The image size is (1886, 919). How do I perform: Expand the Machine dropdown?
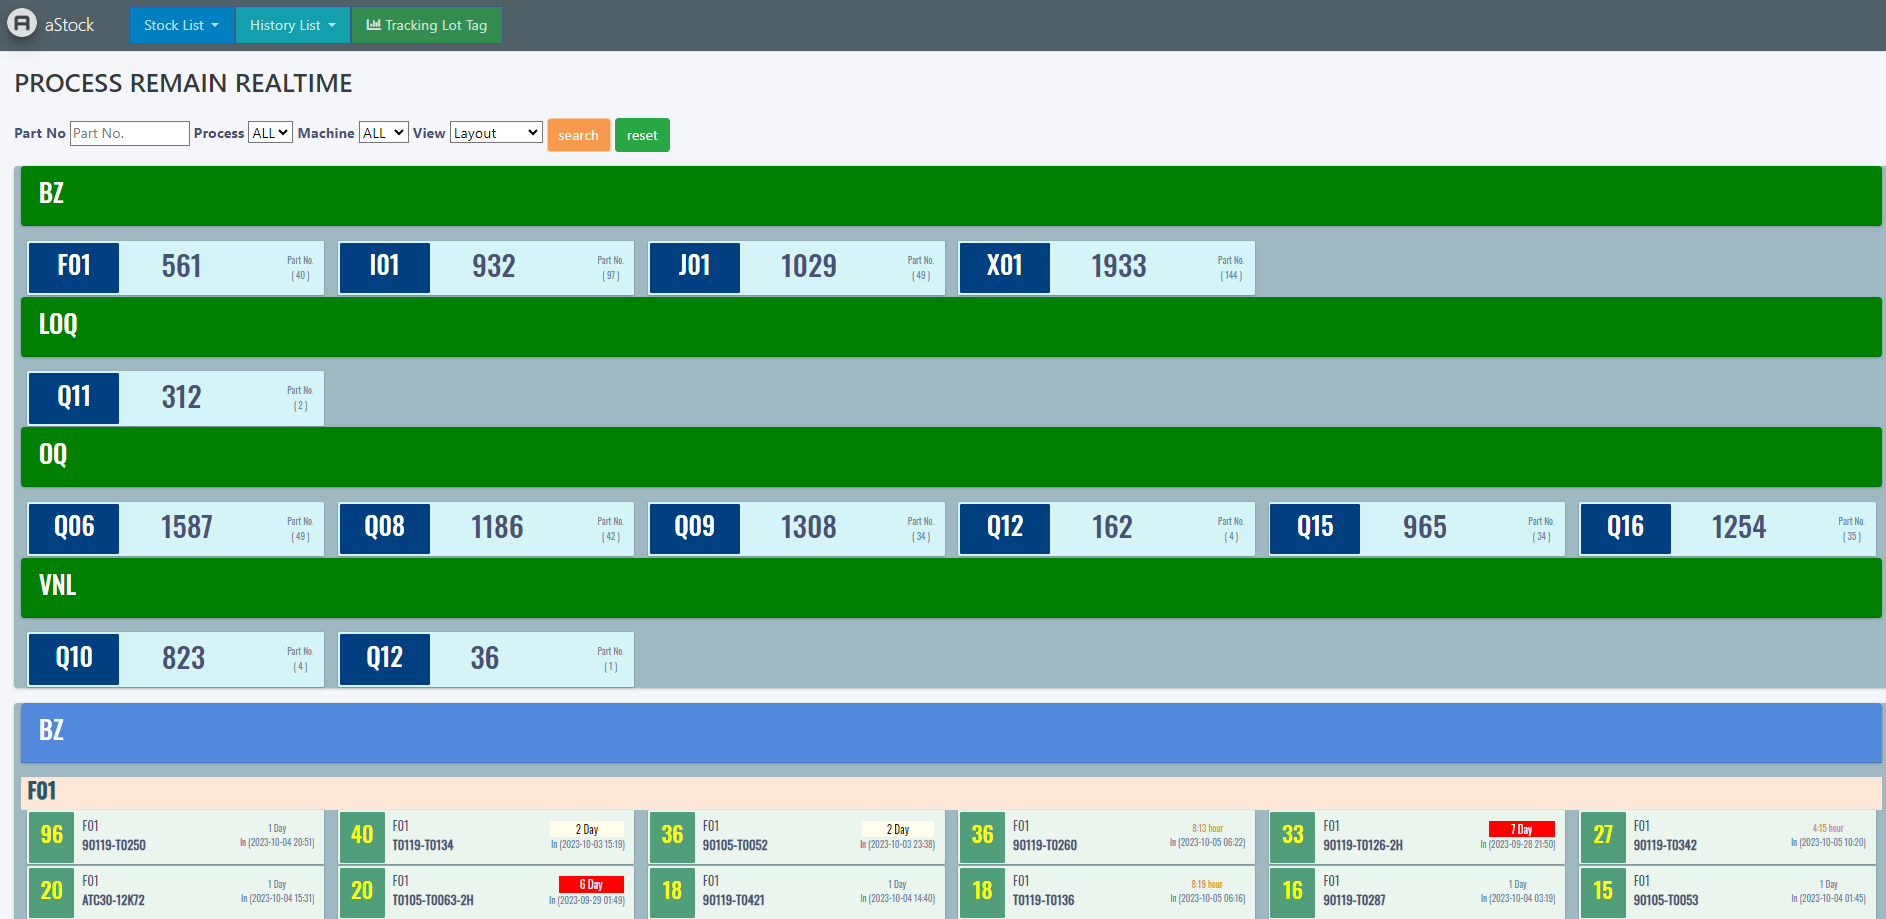tap(383, 133)
